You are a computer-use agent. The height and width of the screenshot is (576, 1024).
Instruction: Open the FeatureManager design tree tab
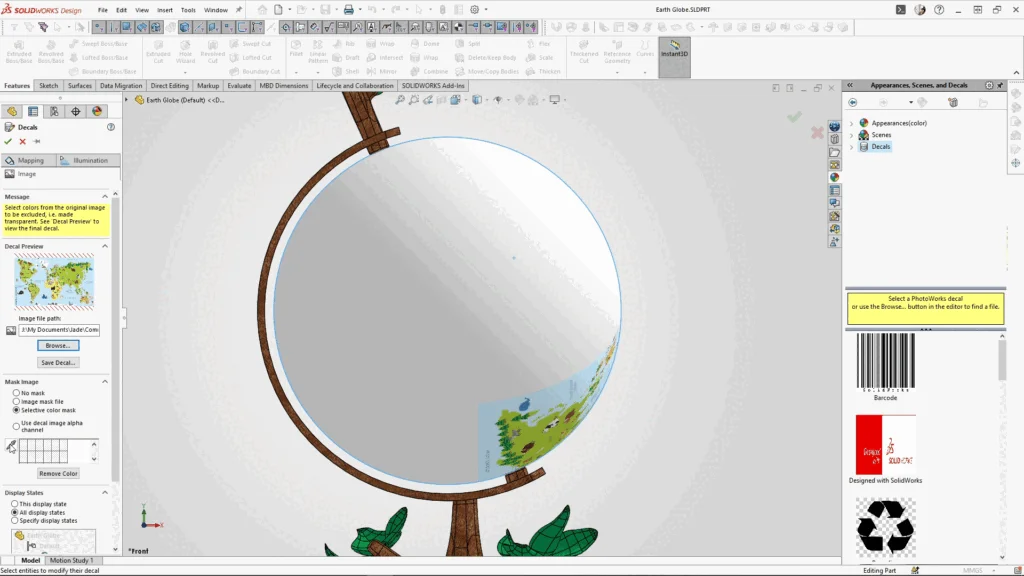tap(12, 112)
